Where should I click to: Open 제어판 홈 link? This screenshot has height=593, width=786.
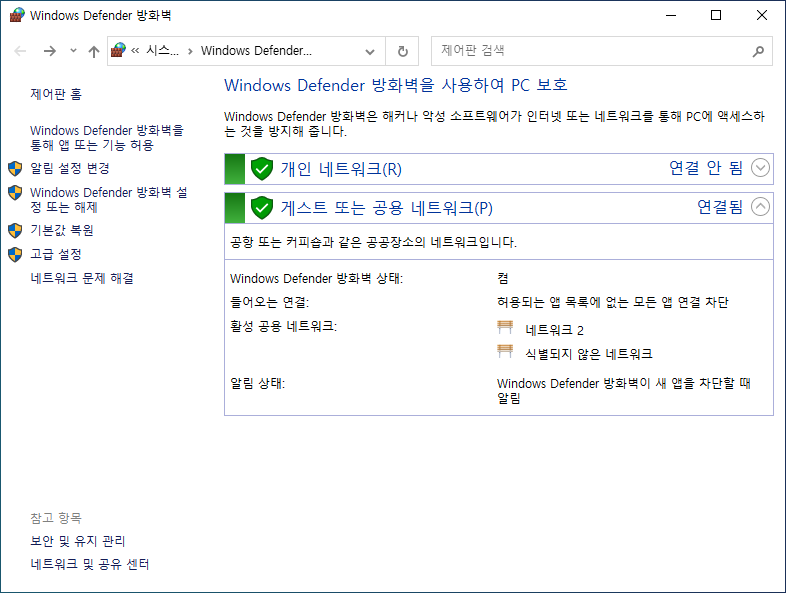(56, 94)
